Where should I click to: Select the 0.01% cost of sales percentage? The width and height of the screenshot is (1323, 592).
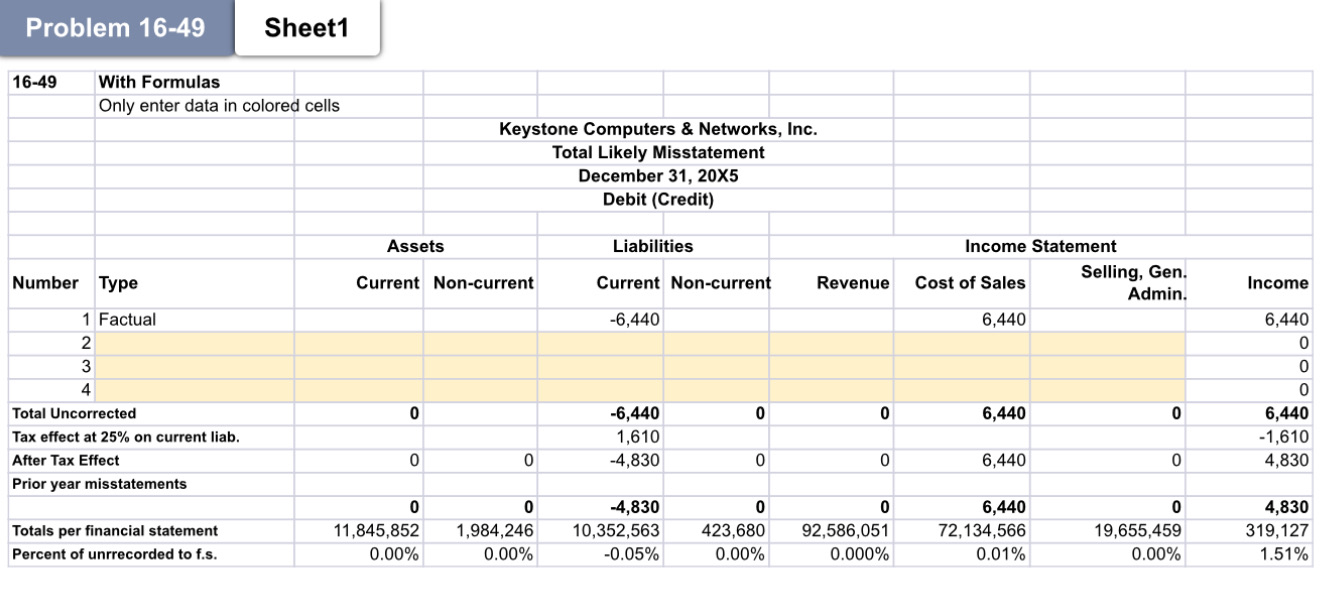[962, 554]
